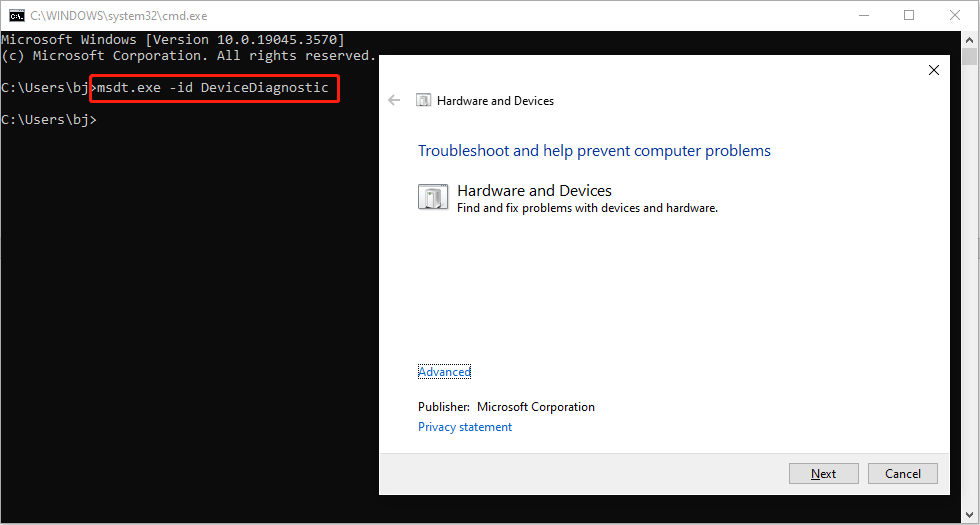Screen dimensions: 980x525
Task: Click 'Find and fix problems with devices' description
Action: 588,208
